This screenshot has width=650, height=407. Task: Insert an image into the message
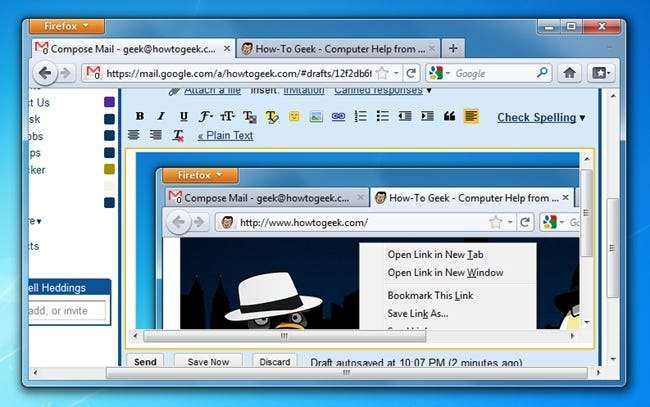point(316,117)
